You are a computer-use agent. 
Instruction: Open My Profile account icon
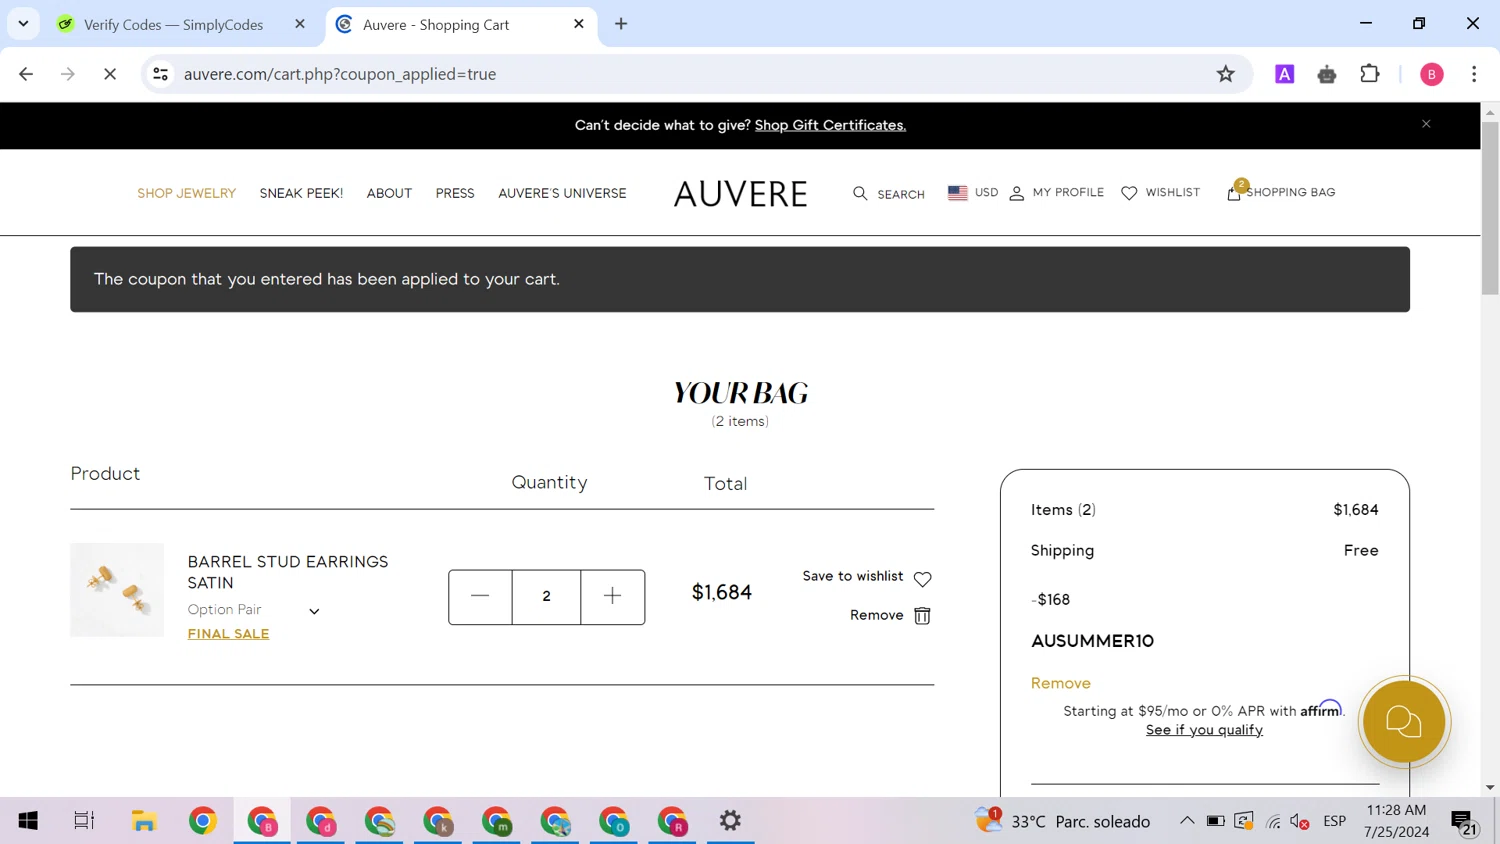coord(1016,193)
